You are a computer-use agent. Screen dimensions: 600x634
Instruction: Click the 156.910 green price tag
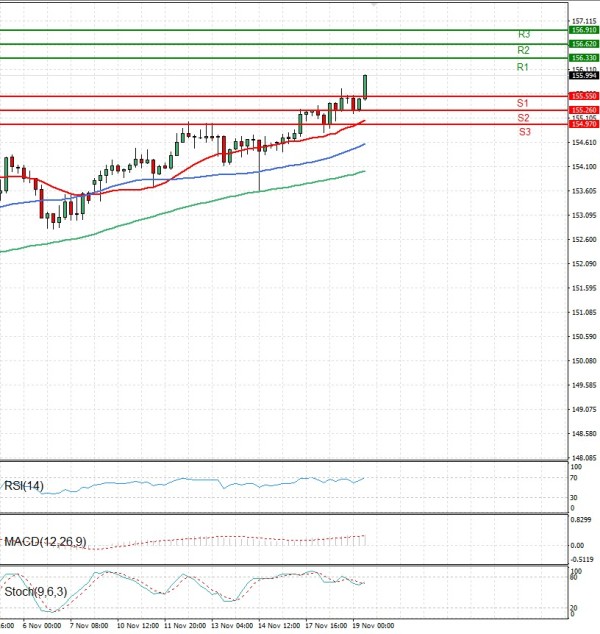click(x=583, y=30)
